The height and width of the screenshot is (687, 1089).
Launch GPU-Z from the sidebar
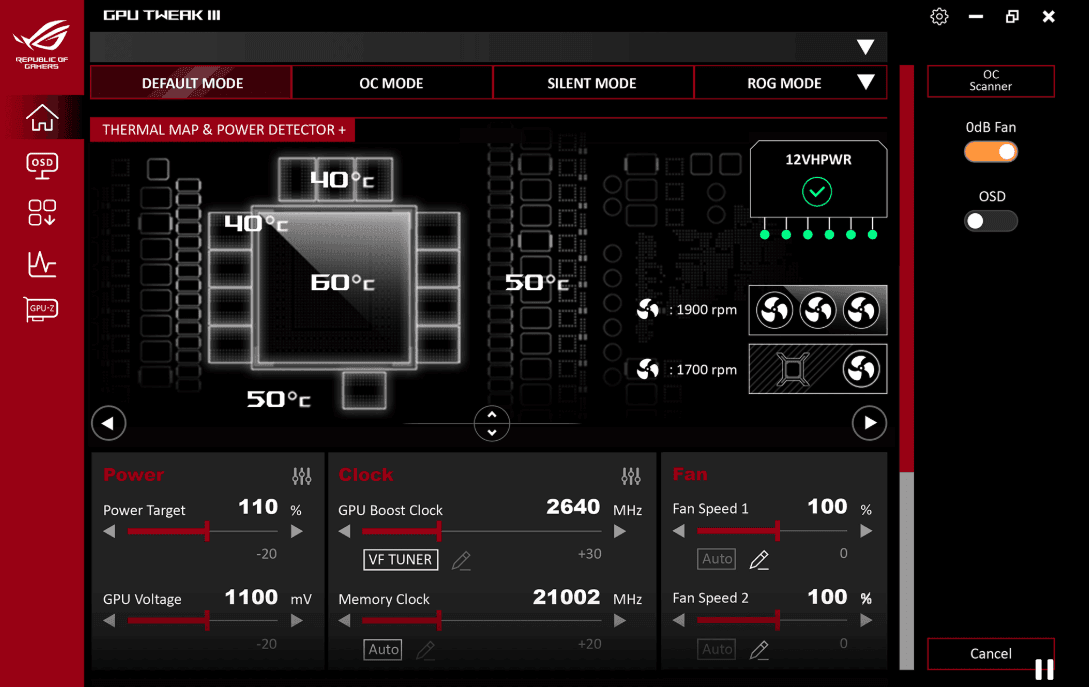click(42, 309)
